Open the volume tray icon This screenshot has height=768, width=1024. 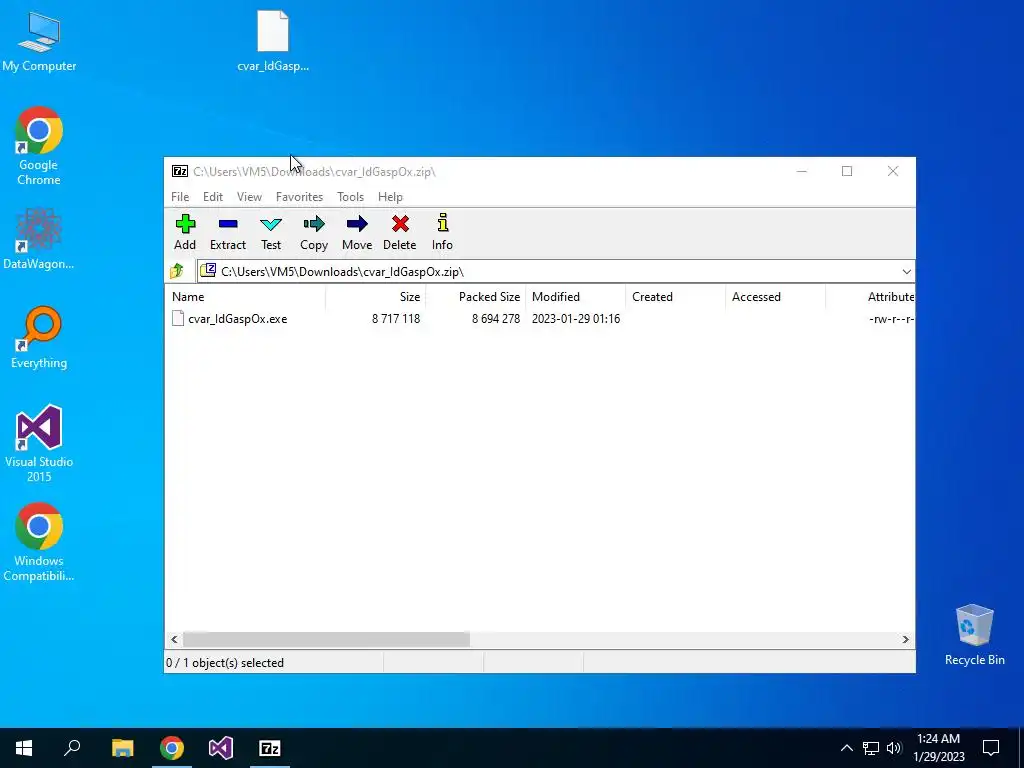[894, 748]
